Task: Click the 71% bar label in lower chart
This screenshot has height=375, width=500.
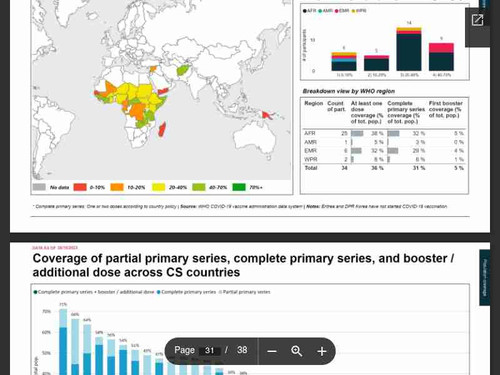Action: click(x=63, y=304)
